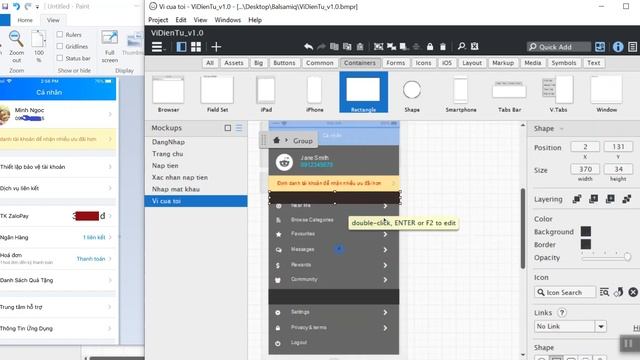This screenshot has height=360, width=640.
Task: Bring shape forward in Layering
Action: click(x=593, y=199)
